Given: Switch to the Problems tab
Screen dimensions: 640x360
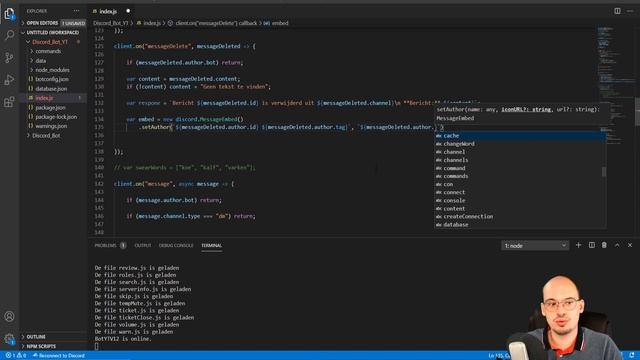Looking at the screenshot, I should click(x=110, y=245).
